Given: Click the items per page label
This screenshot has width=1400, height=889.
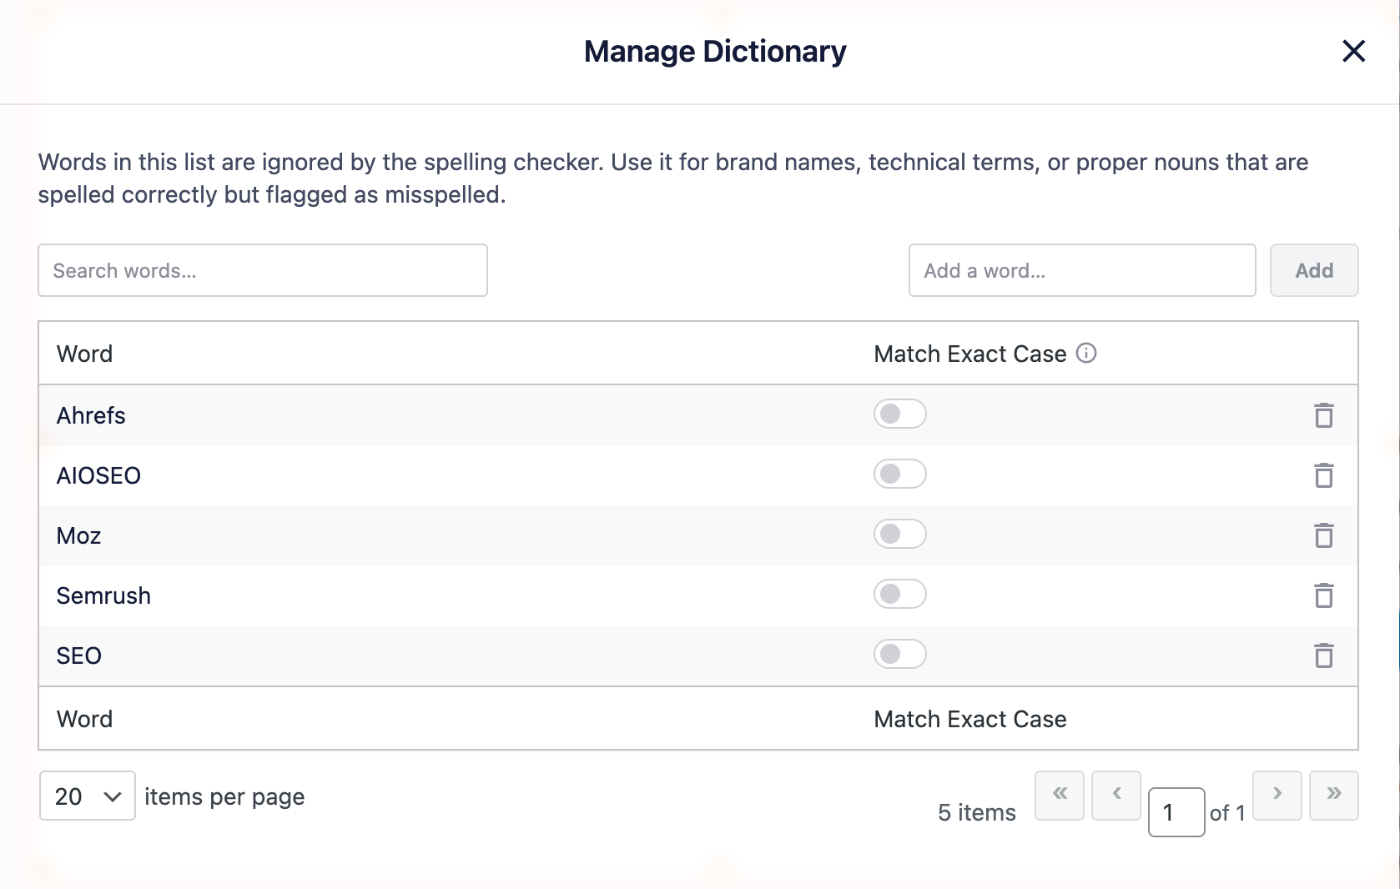Looking at the screenshot, I should pyautogui.click(x=225, y=797).
